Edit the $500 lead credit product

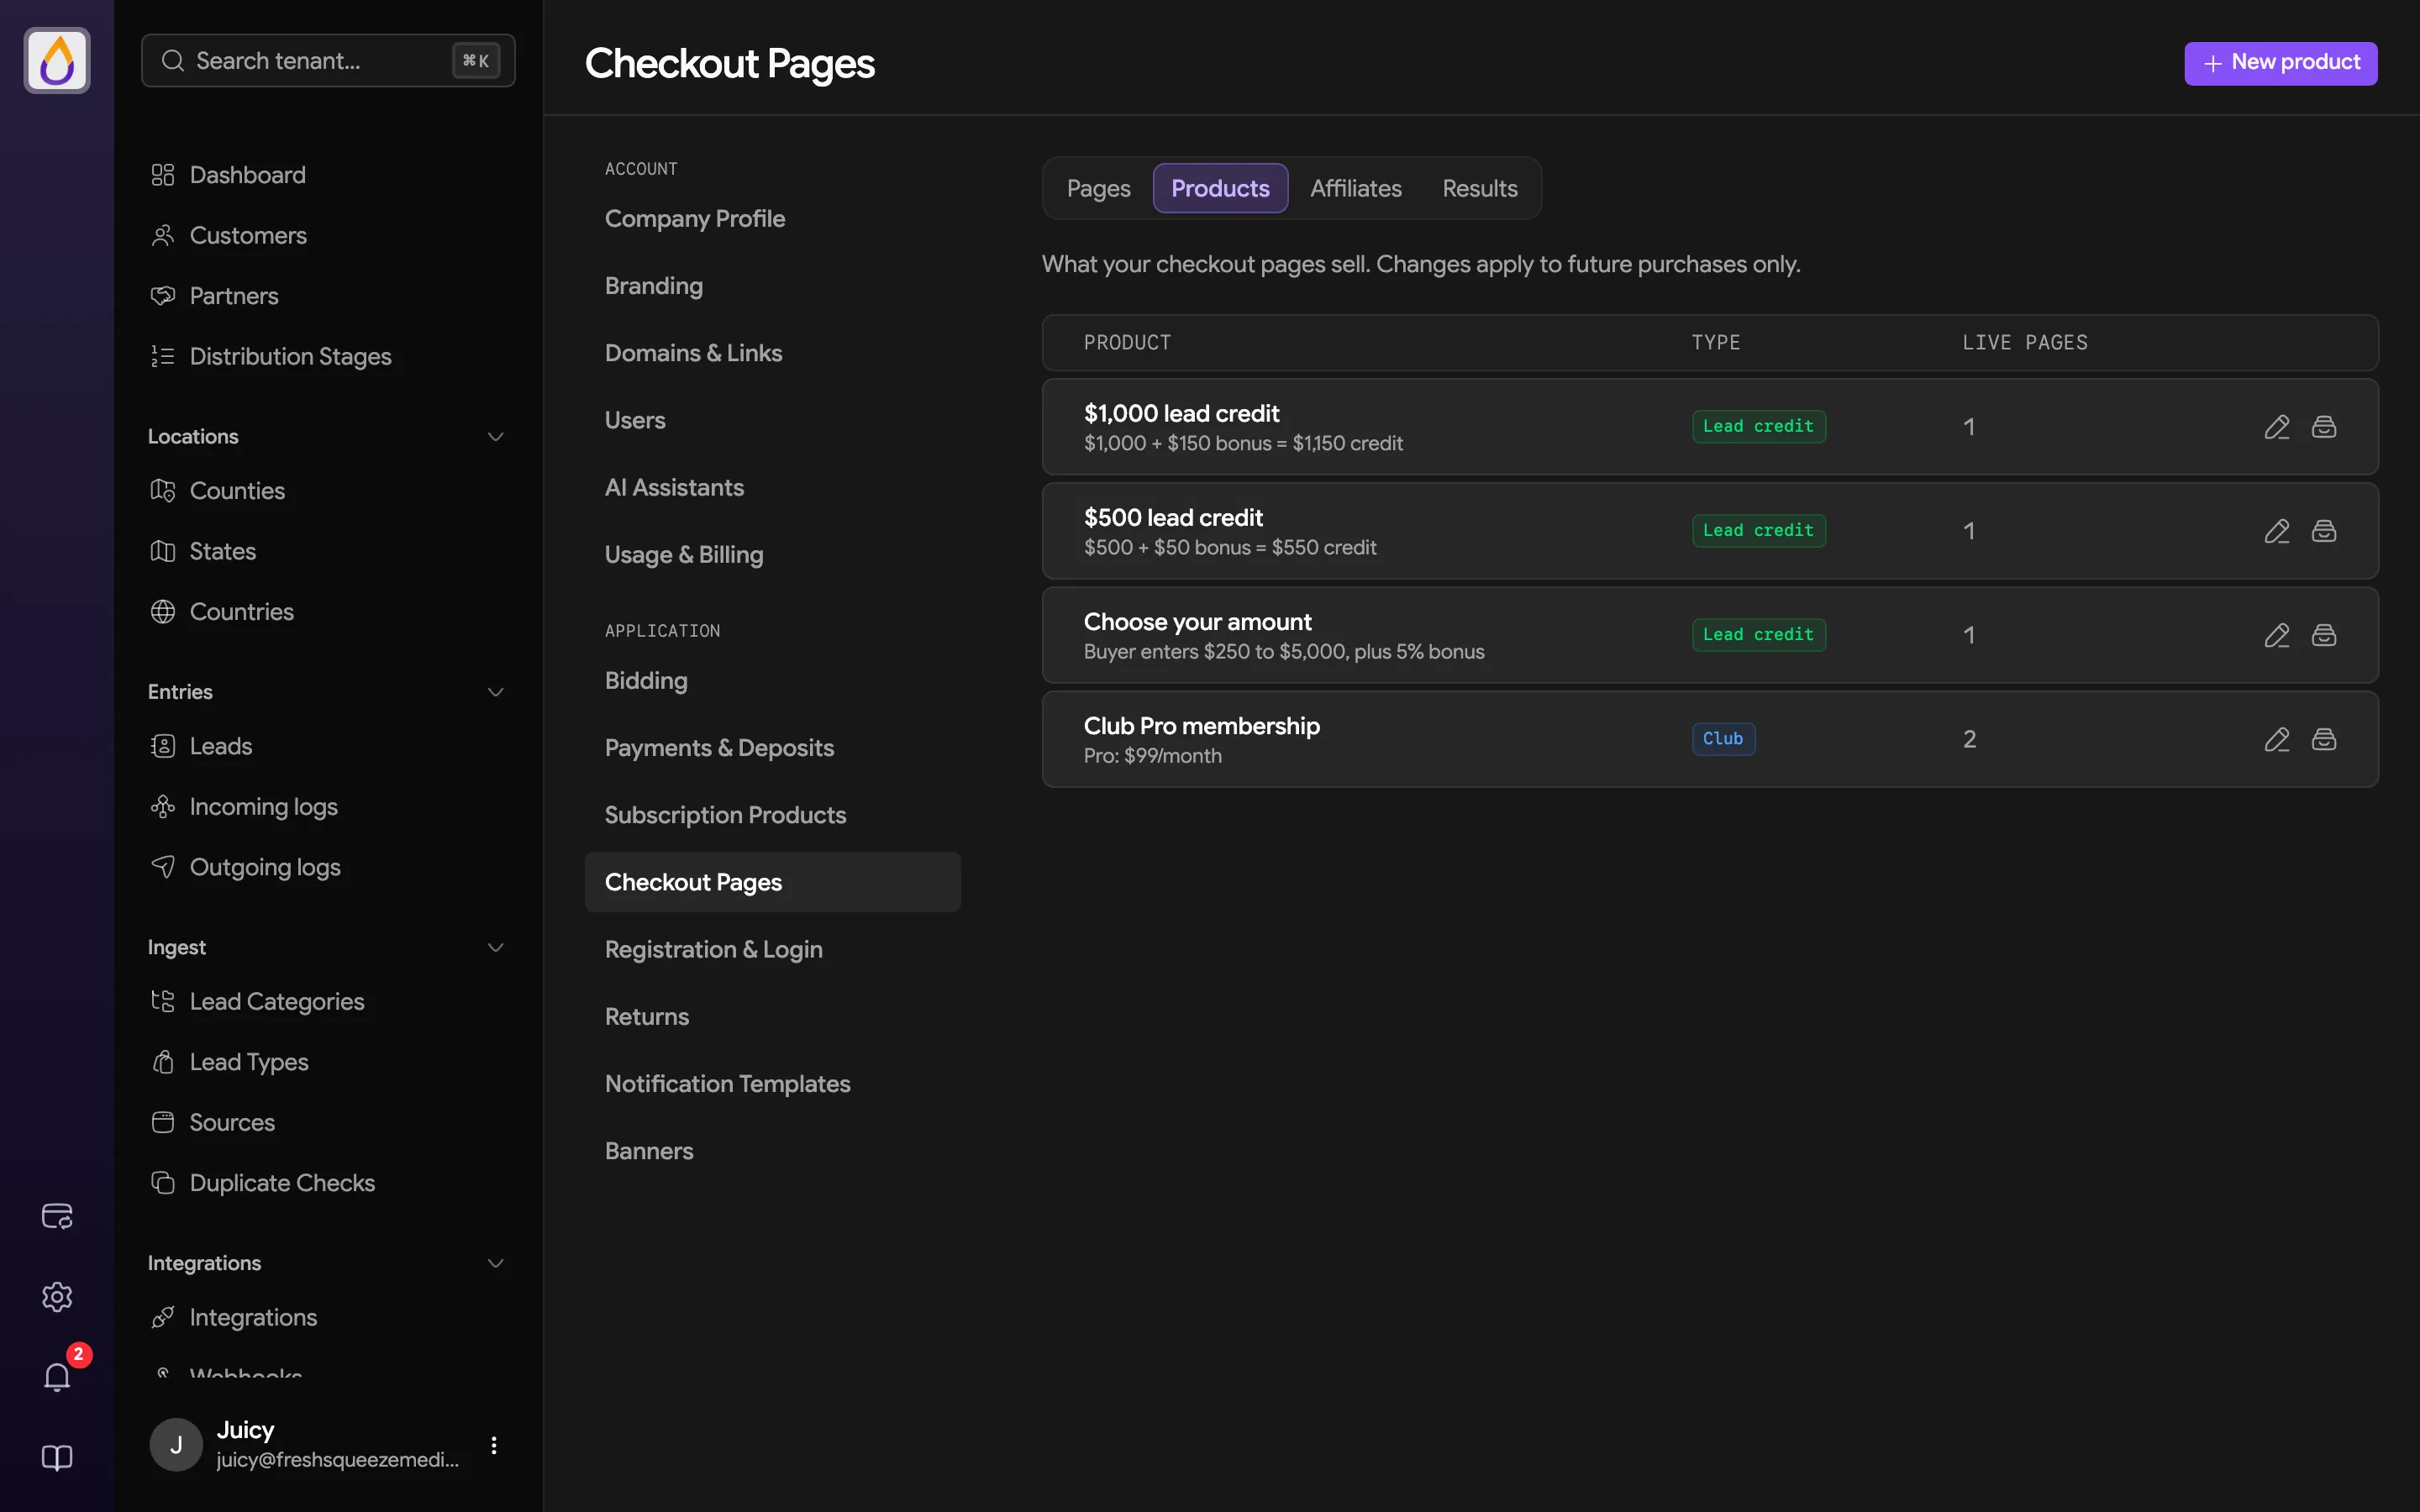point(2277,531)
